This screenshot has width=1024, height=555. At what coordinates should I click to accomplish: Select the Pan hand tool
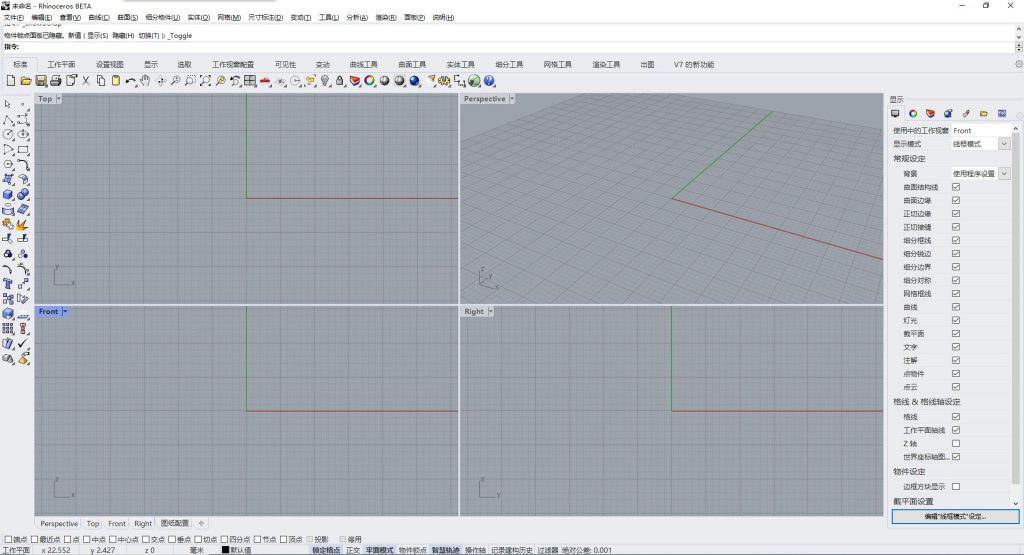pyautogui.click(x=145, y=81)
